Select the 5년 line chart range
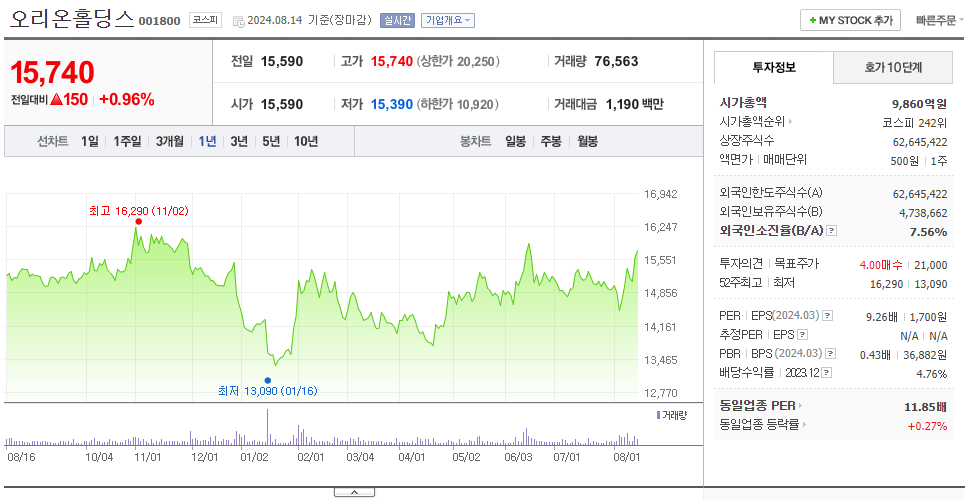Screen dimensions: 968x500 click(271, 141)
